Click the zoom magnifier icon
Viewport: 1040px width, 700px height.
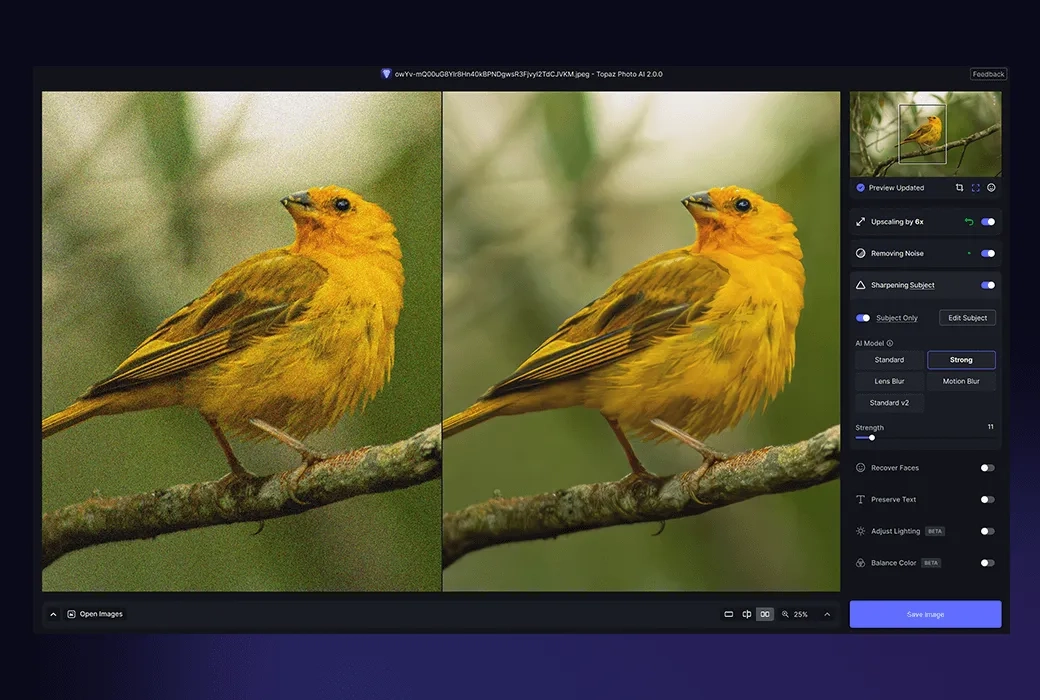click(785, 614)
